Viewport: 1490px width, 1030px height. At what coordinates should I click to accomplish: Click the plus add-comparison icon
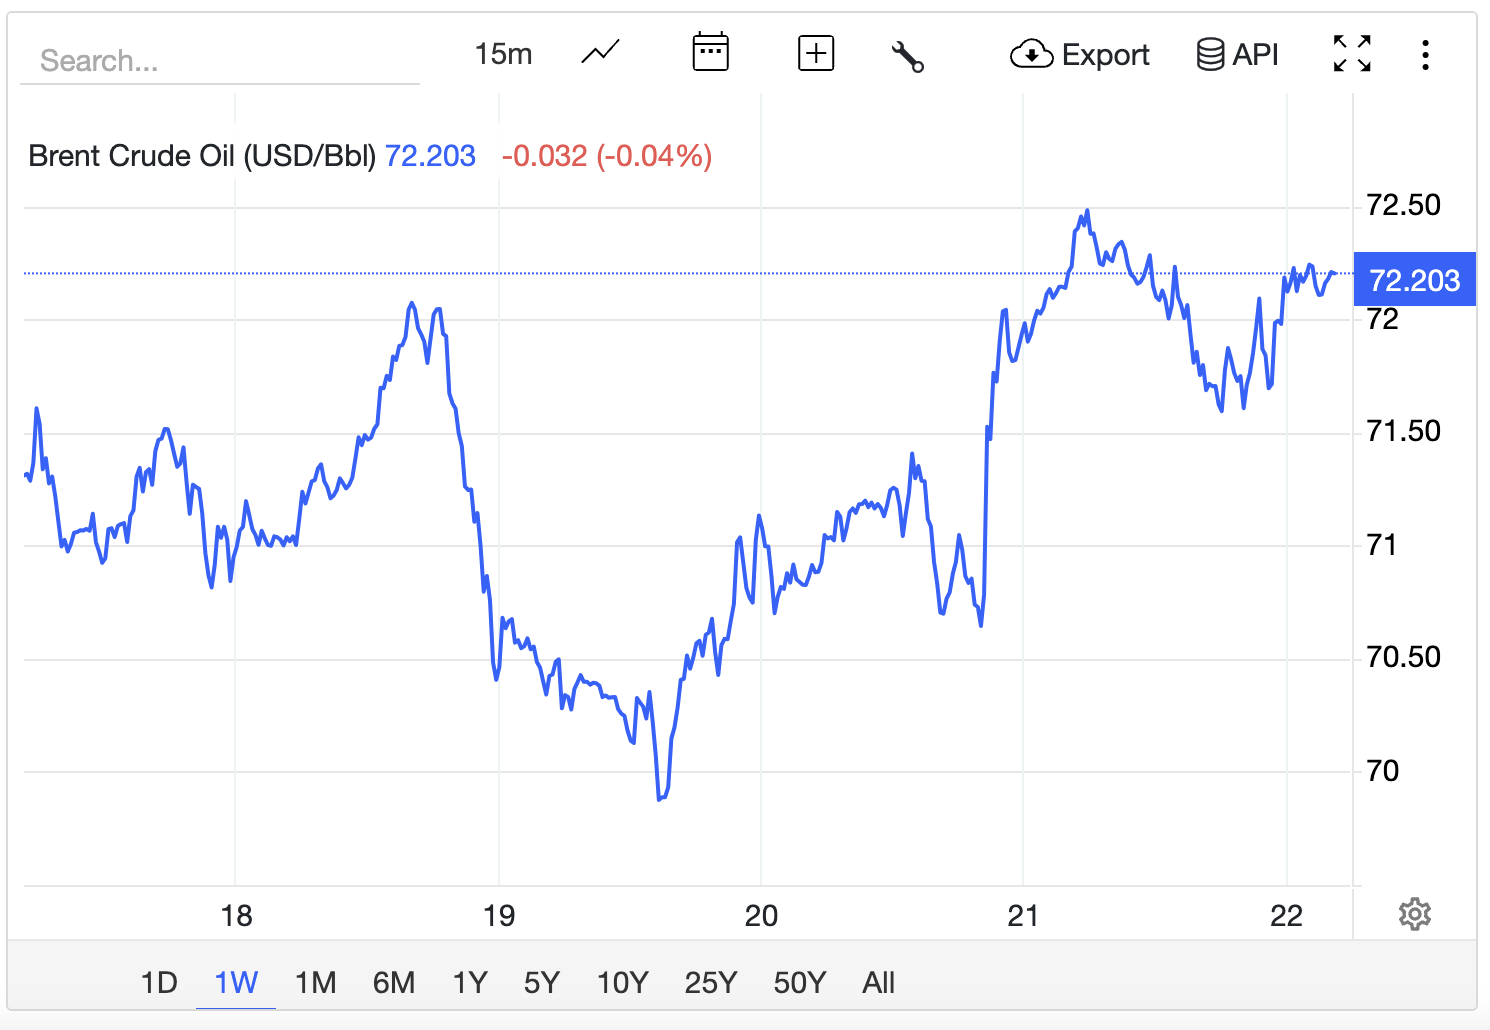[x=816, y=53]
